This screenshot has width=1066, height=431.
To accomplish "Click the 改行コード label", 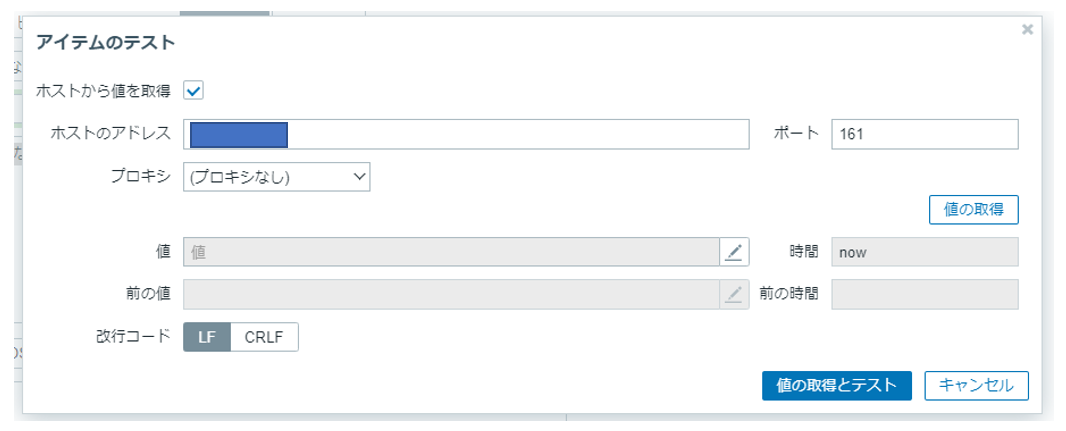I will click(x=133, y=337).
